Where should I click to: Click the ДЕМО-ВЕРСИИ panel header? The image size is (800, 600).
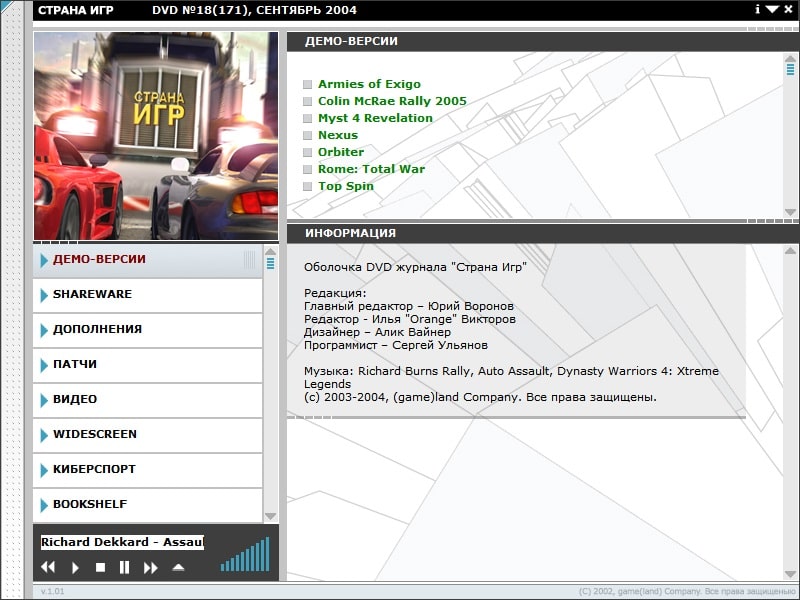(543, 41)
